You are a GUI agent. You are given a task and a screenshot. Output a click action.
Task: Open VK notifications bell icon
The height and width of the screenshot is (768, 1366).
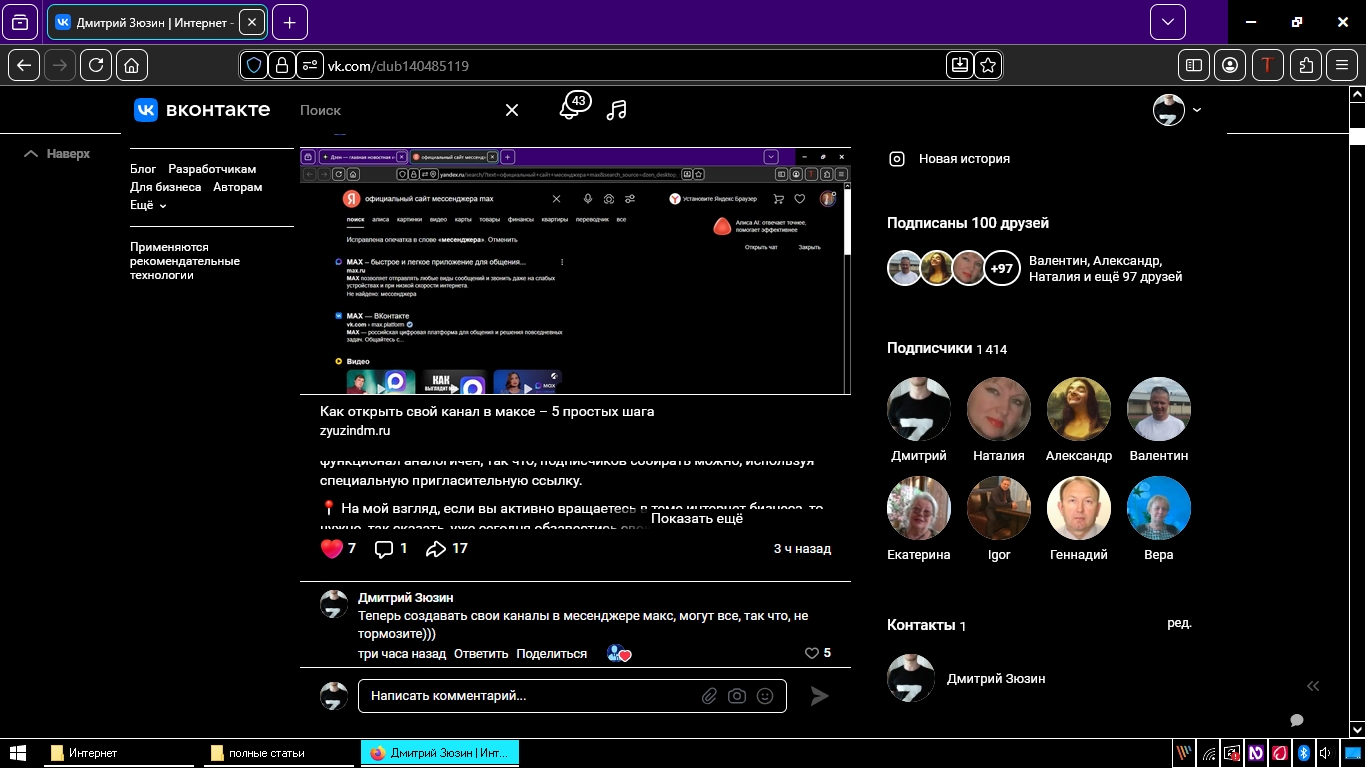[571, 108]
